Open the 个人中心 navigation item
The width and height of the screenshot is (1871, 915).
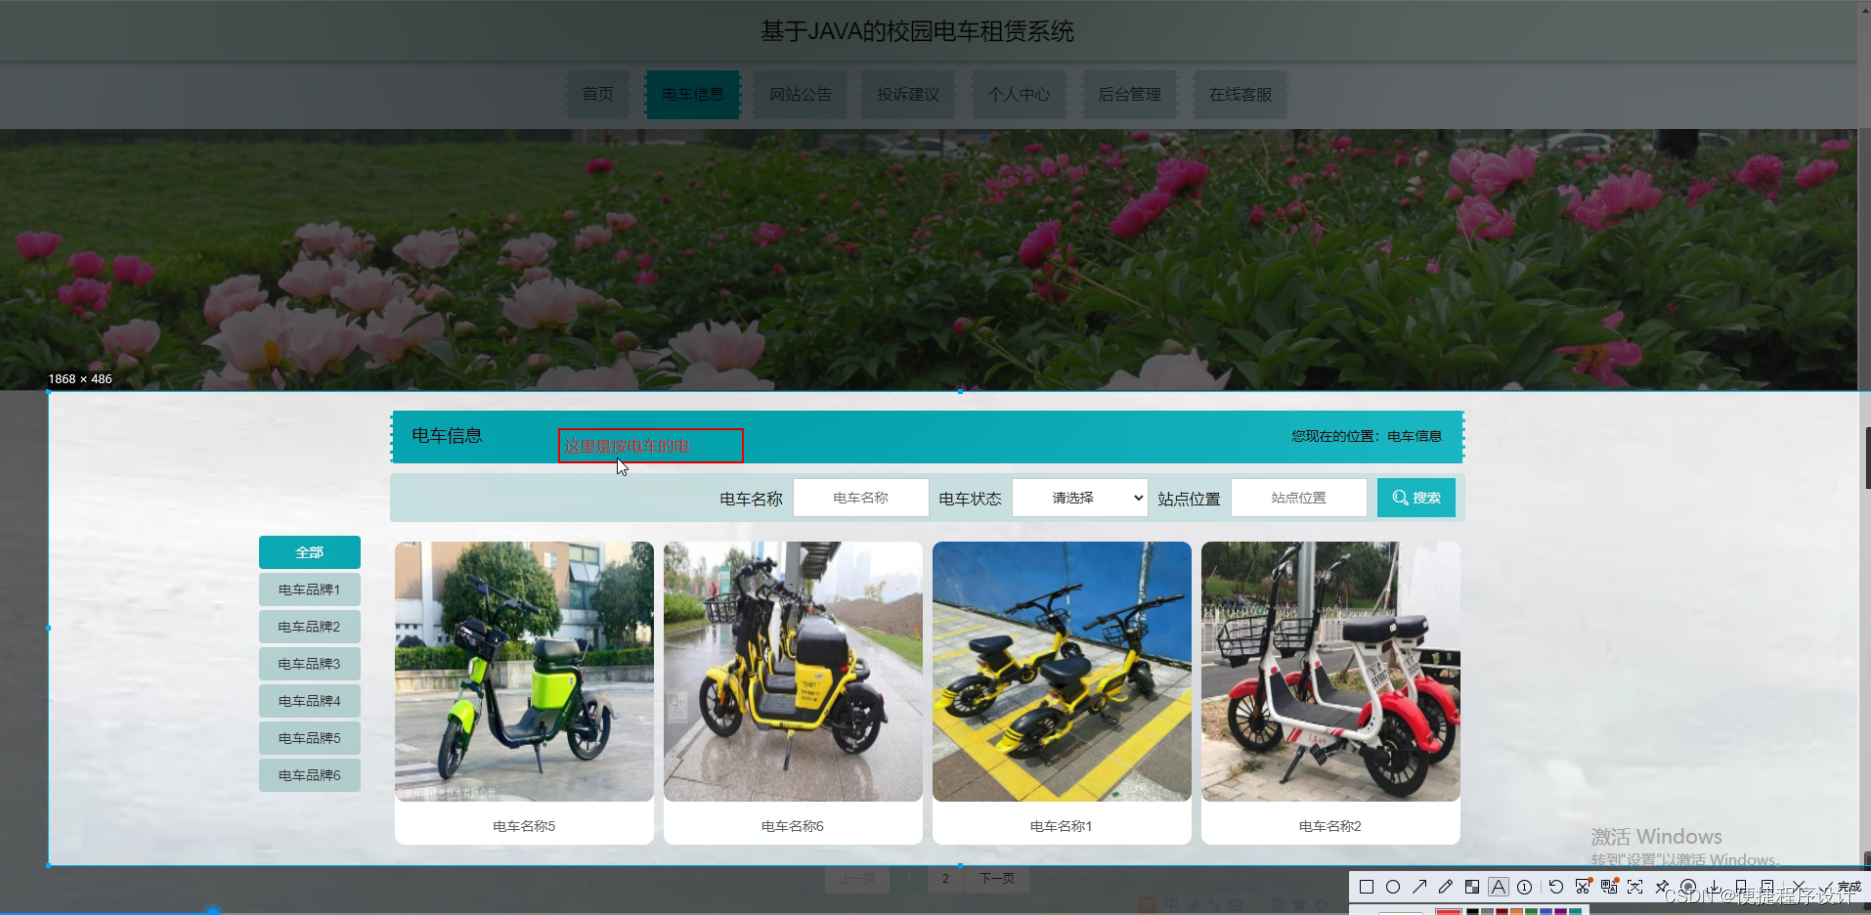click(1019, 94)
